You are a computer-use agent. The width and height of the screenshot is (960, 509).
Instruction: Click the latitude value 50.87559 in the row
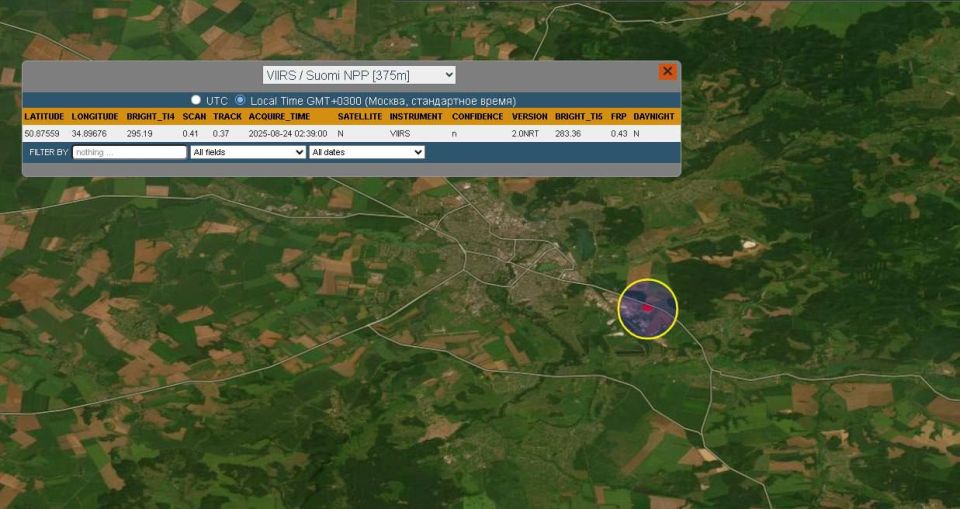[42, 133]
